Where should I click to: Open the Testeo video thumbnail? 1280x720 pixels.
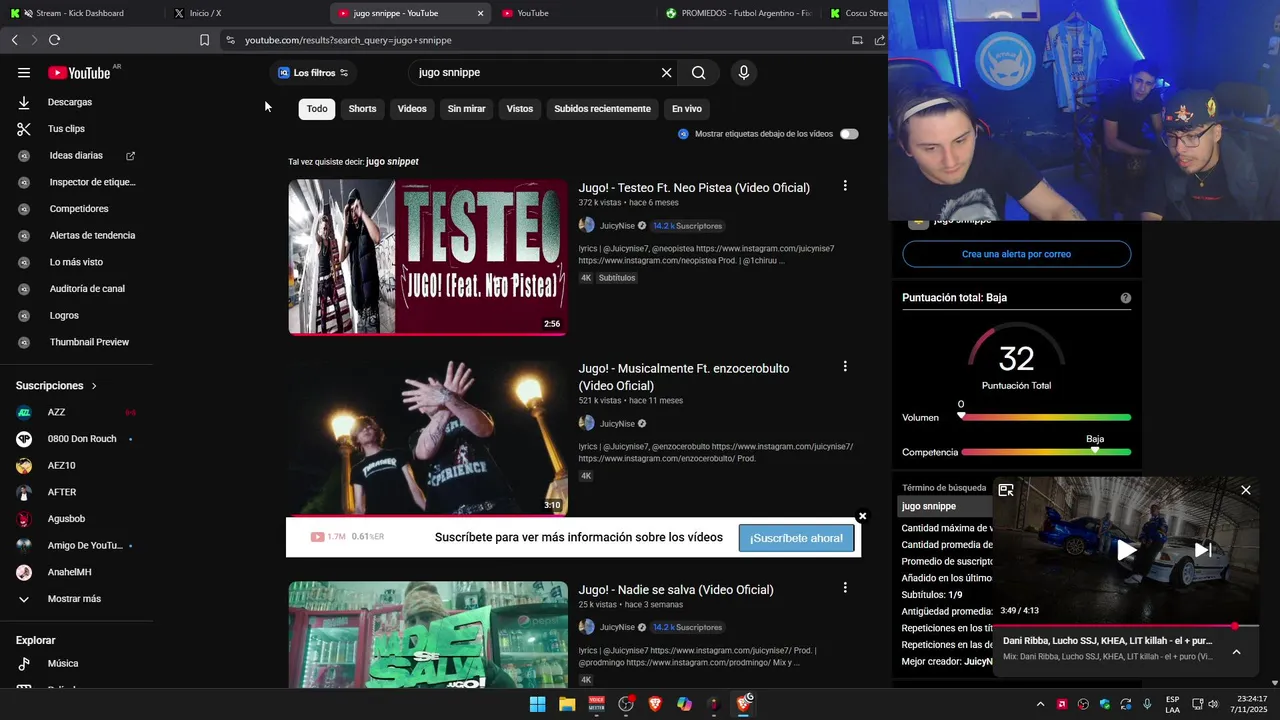pyautogui.click(x=428, y=257)
